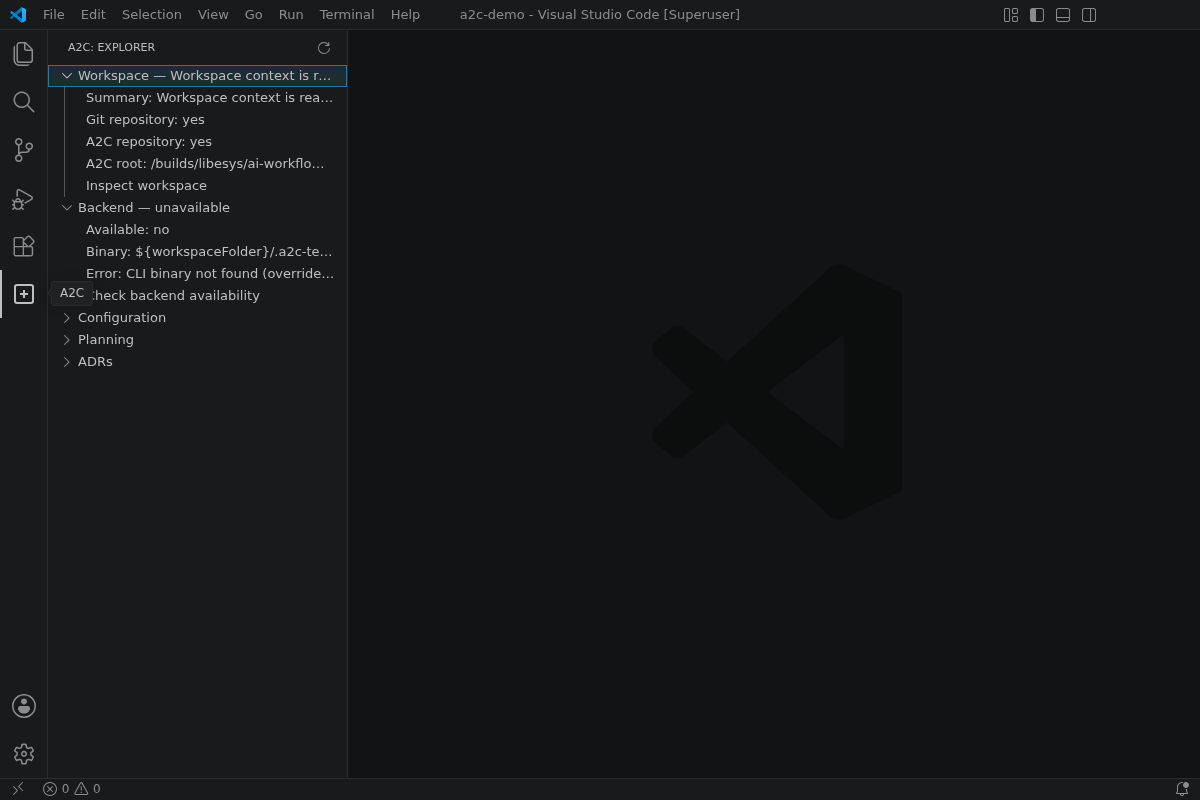Click the A2C: EXPLORER panel title
The image size is (1200, 800).
[x=111, y=48]
